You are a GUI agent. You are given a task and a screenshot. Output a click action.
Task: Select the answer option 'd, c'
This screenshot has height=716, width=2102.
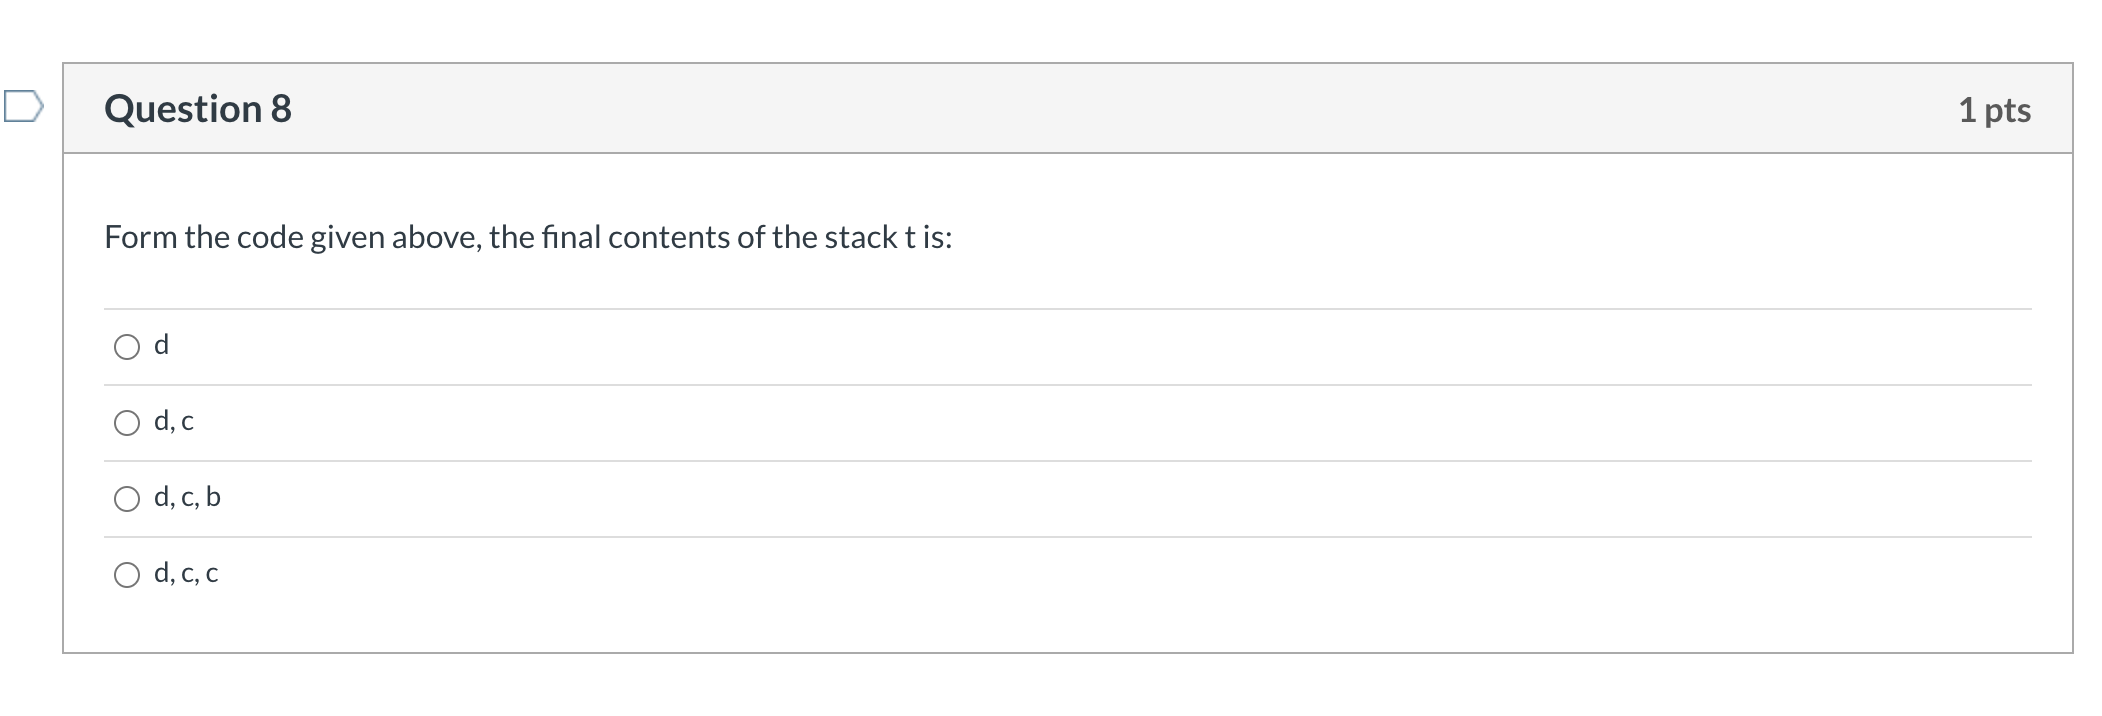click(126, 423)
